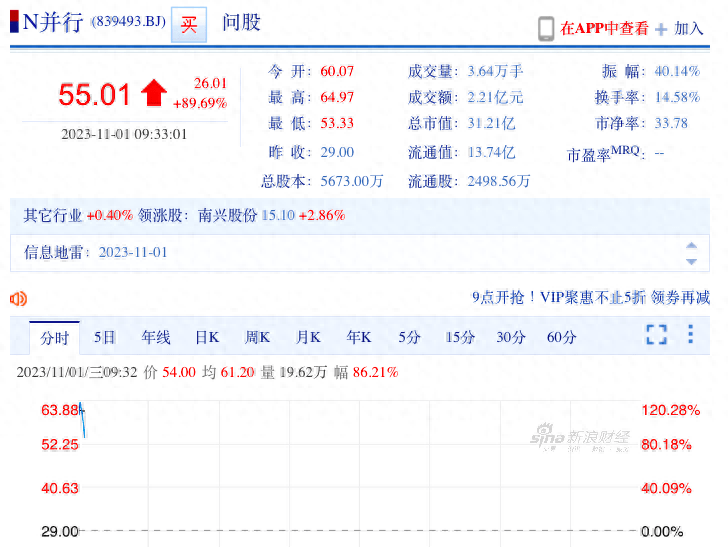
Task: Select the 60分 chart tab
Action: point(561,337)
